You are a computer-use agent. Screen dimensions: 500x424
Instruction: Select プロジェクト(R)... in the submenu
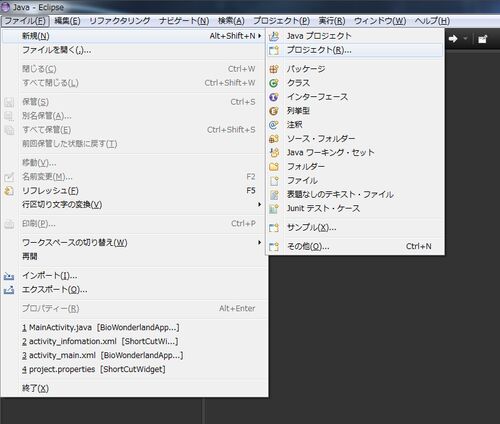pos(355,50)
